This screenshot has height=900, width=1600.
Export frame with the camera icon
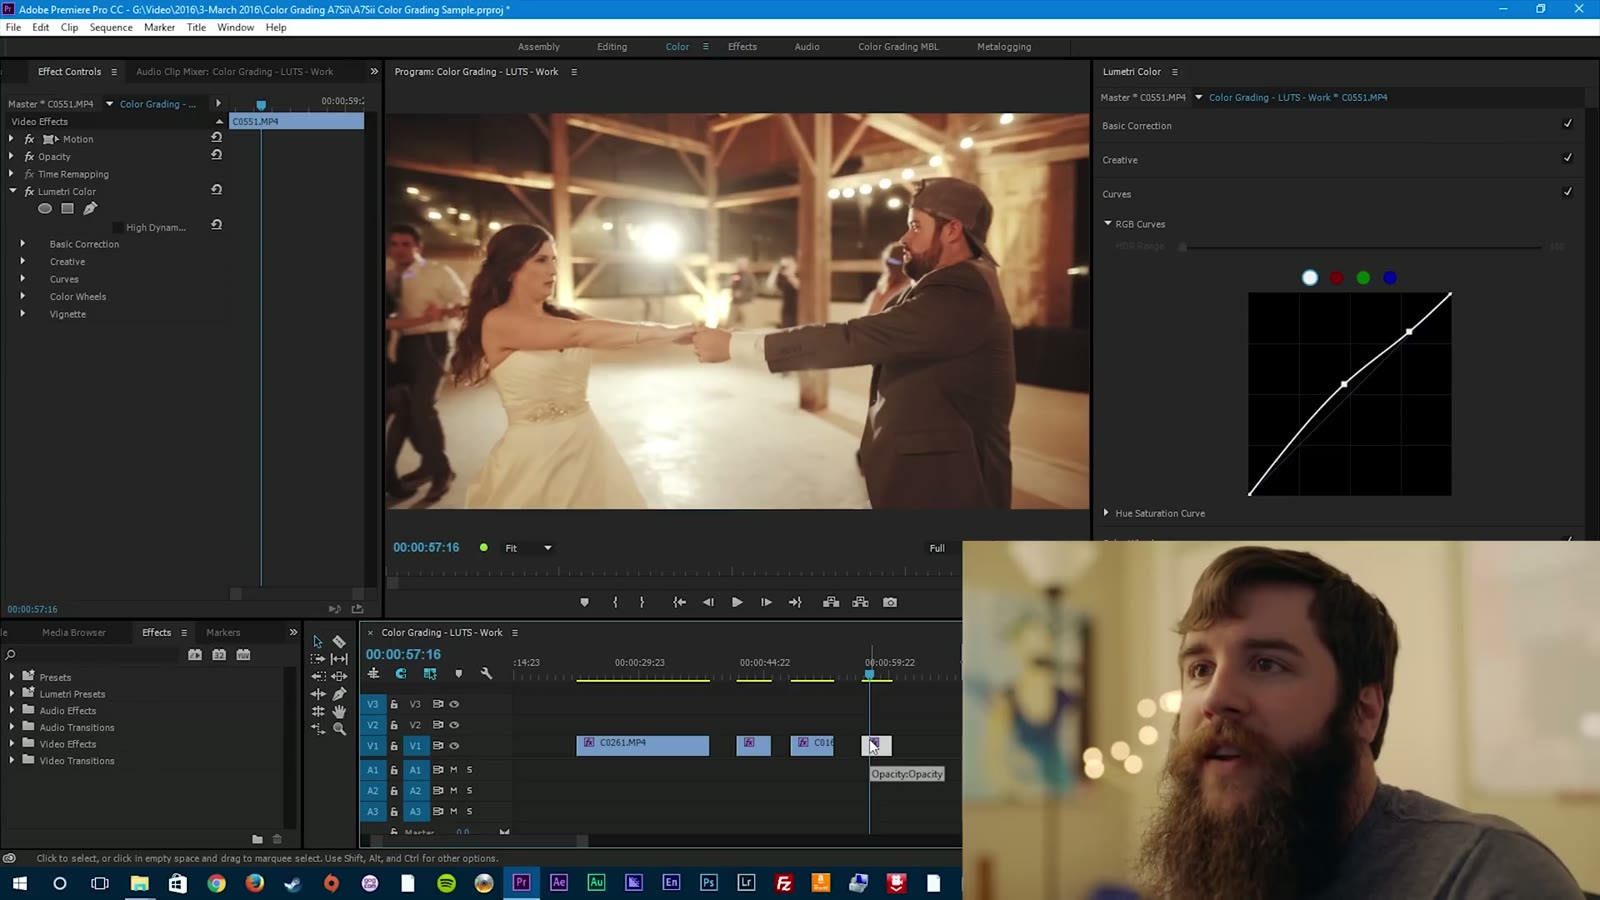890,602
